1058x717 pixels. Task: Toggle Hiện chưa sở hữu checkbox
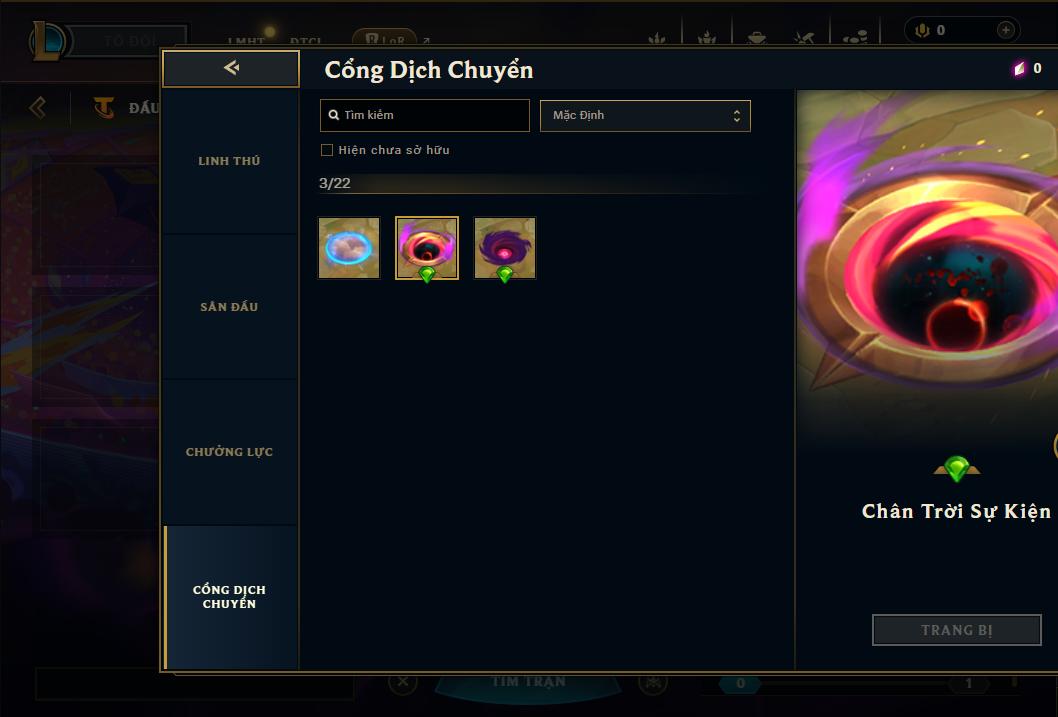pos(327,150)
